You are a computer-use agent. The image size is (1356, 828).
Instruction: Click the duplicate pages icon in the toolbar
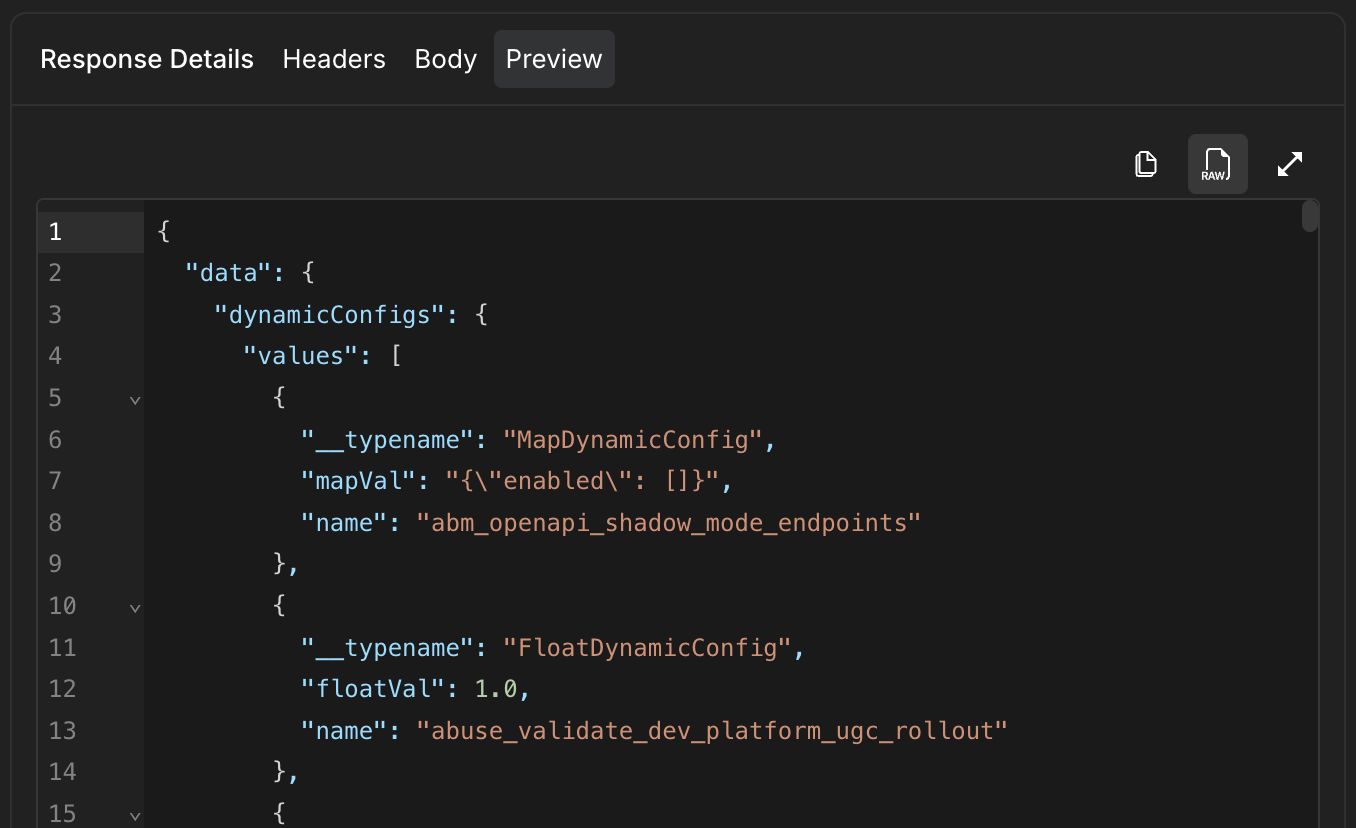1145,163
